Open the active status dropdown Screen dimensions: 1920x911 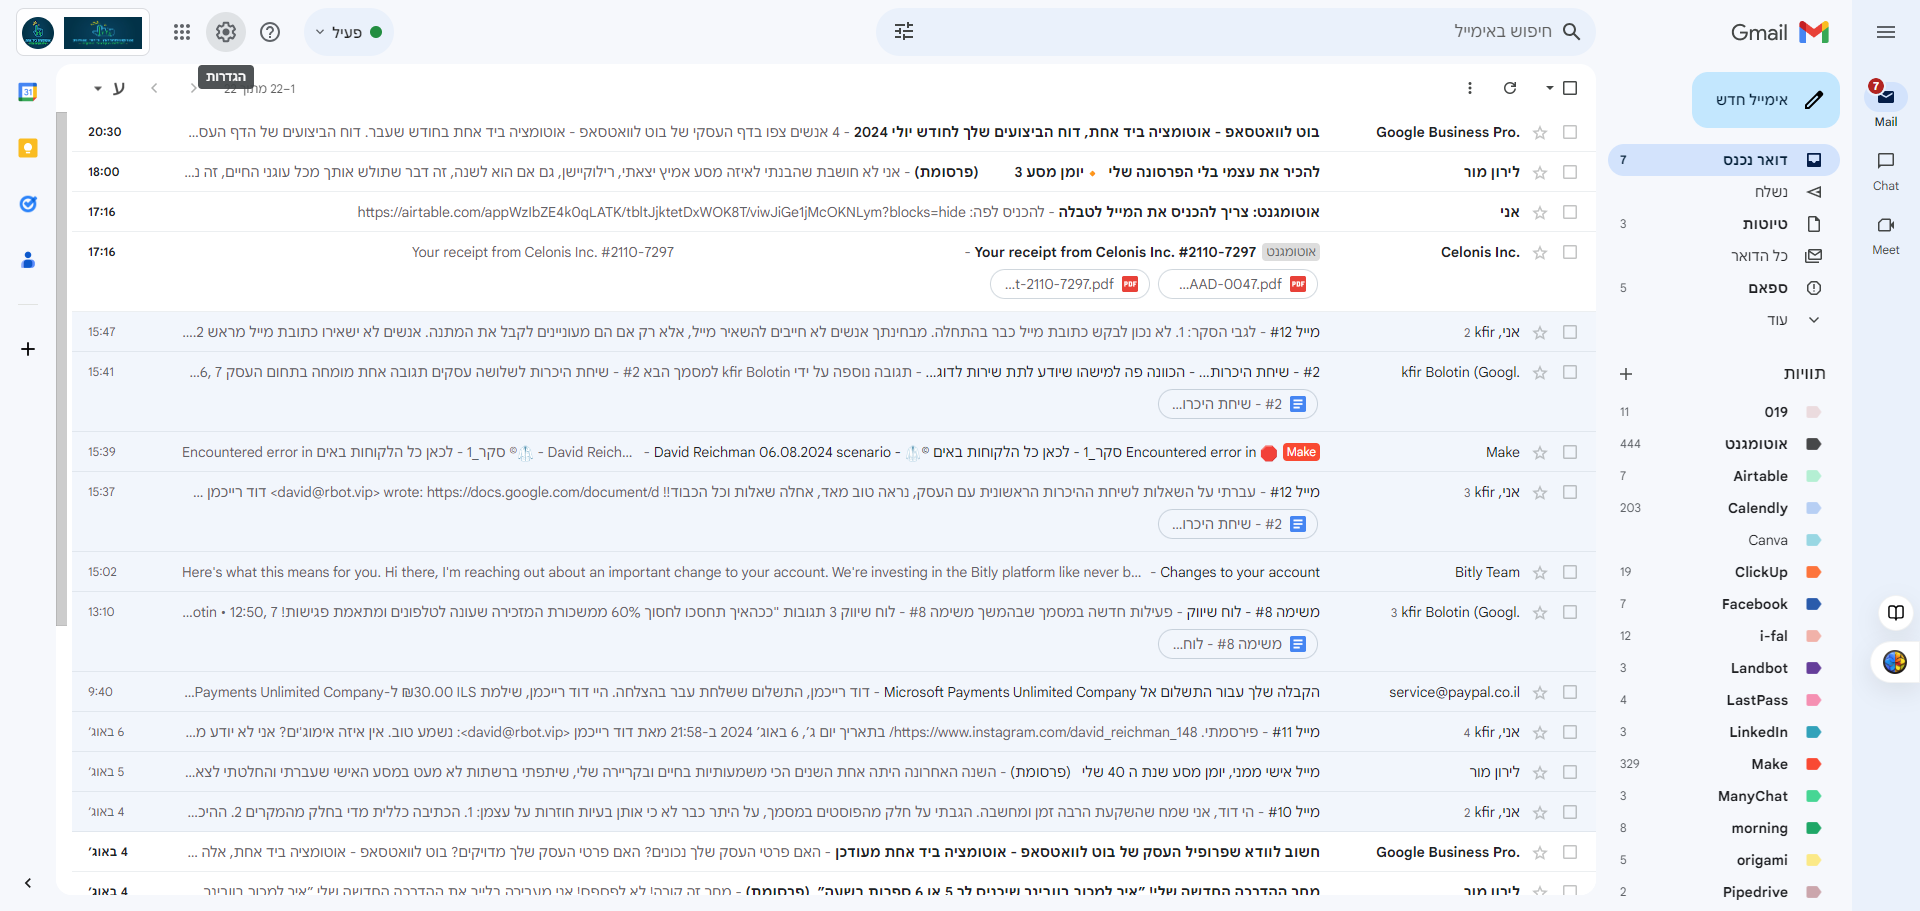[x=348, y=32]
